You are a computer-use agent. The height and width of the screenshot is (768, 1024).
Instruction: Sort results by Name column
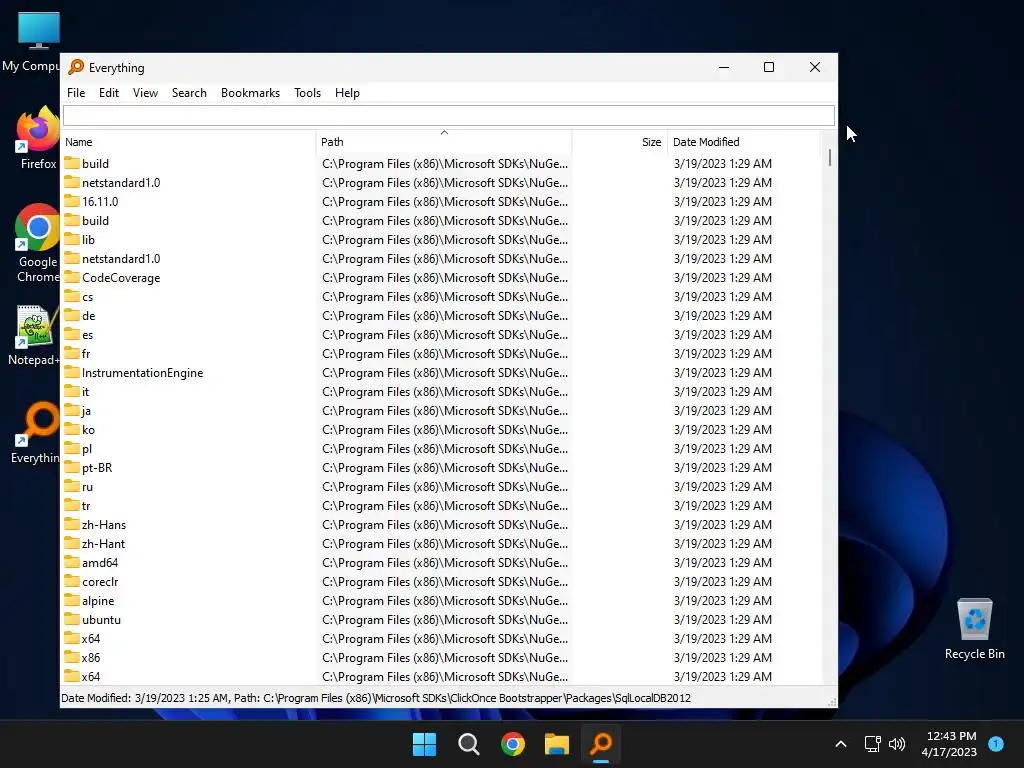(188, 142)
